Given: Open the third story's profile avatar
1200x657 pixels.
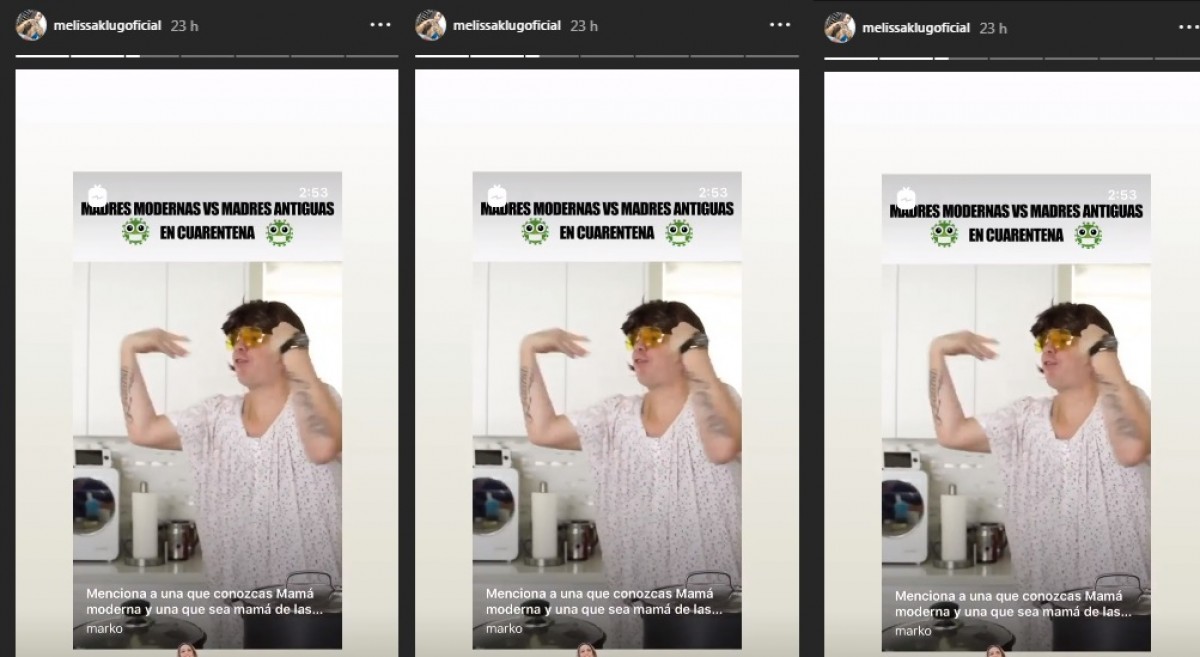Looking at the screenshot, I should [x=840, y=27].
